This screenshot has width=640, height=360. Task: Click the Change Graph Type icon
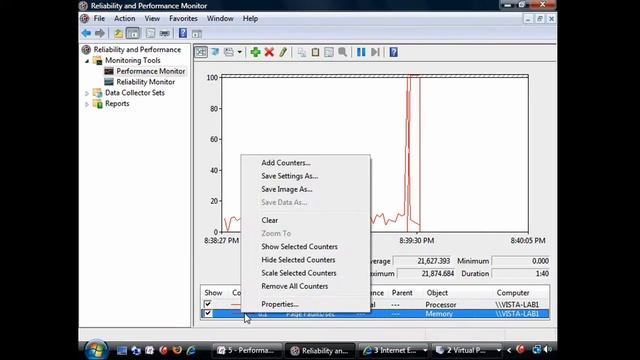point(229,52)
